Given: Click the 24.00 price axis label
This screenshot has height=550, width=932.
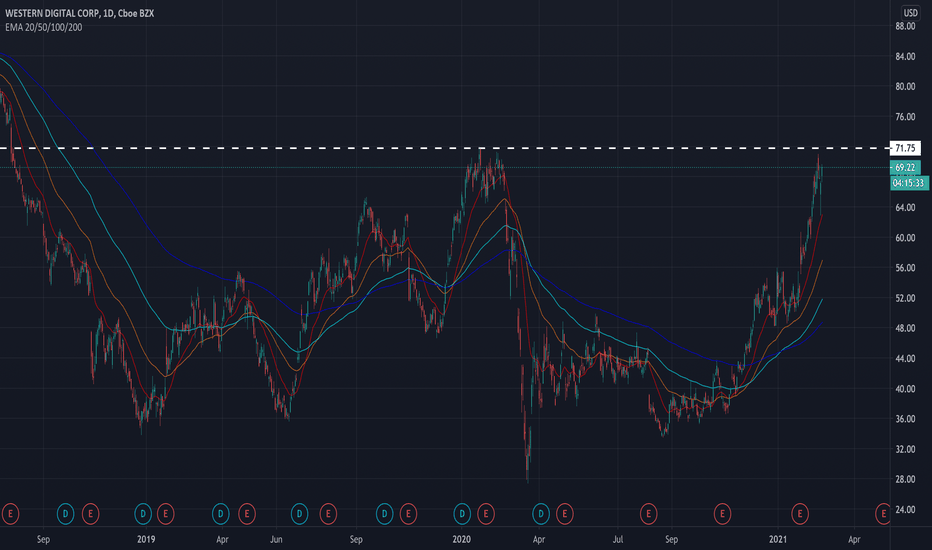Looking at the screenshot, I should click(x=905, y=510).
